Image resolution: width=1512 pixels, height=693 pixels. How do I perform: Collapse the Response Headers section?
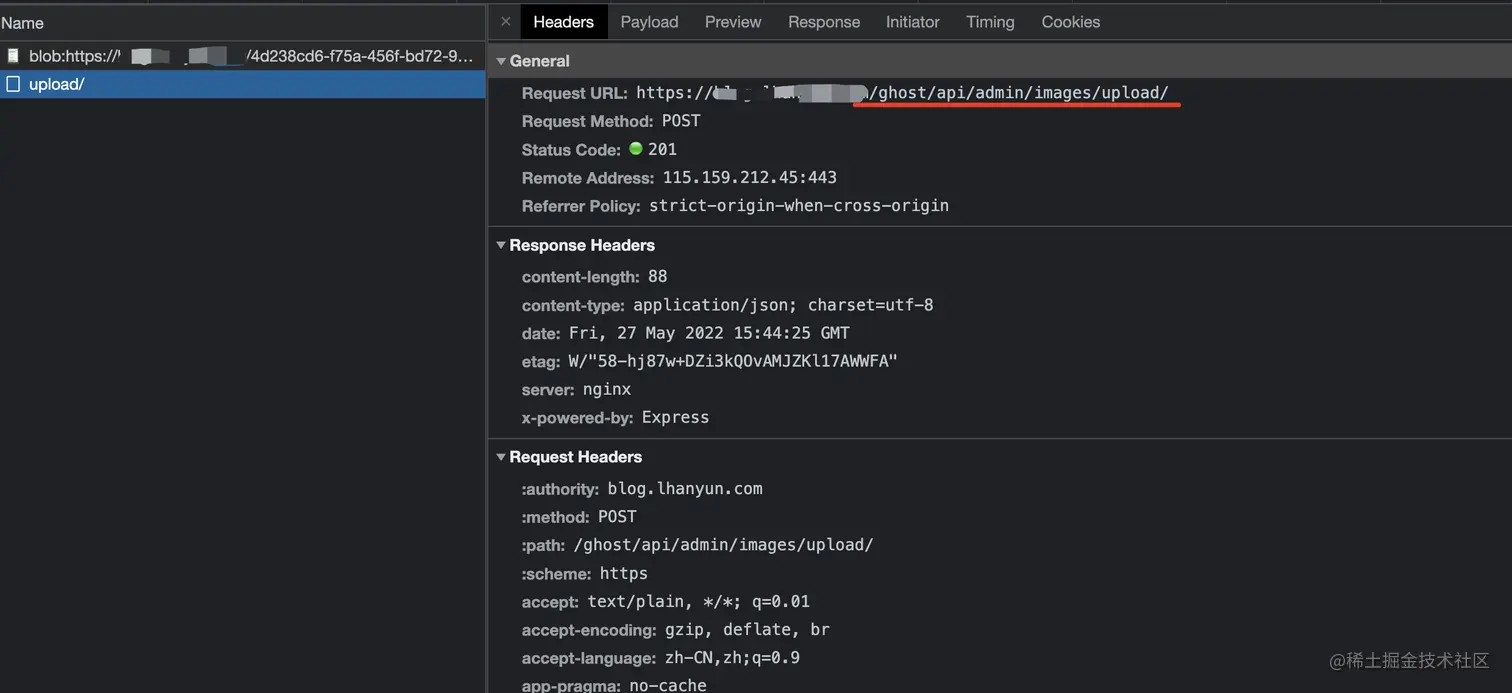[501, 245]
